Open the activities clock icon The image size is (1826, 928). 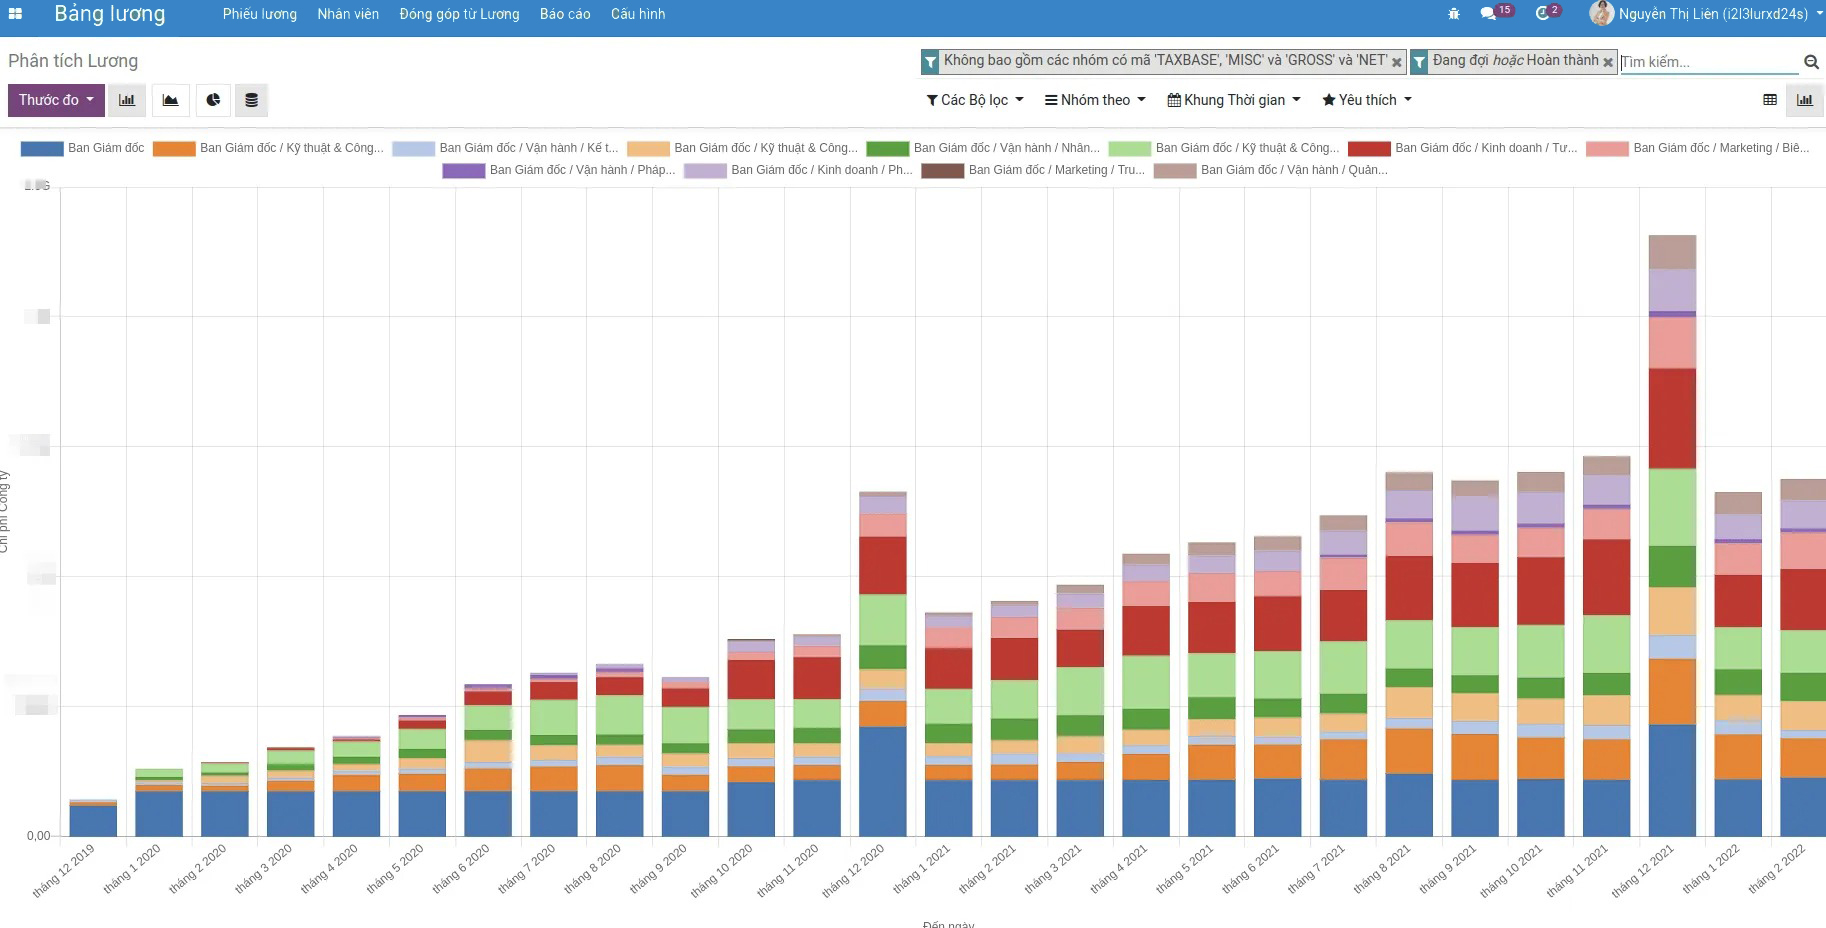pyautogui.click(x=1542, y=14)
